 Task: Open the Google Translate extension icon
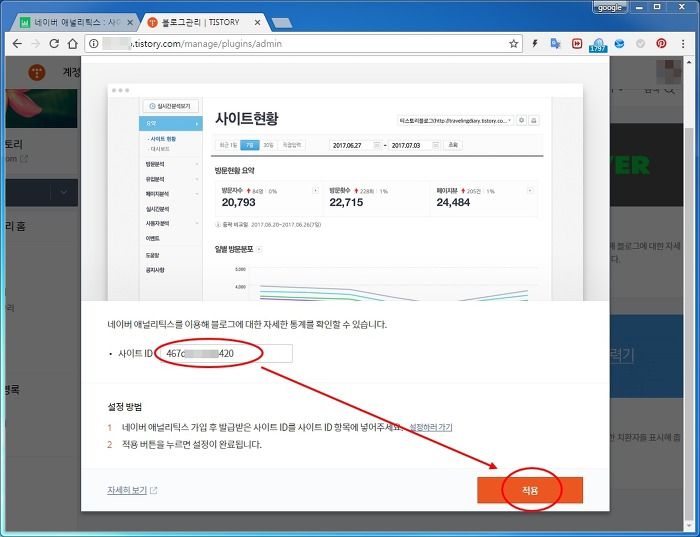pyautogui.click(x=555, y=44)
